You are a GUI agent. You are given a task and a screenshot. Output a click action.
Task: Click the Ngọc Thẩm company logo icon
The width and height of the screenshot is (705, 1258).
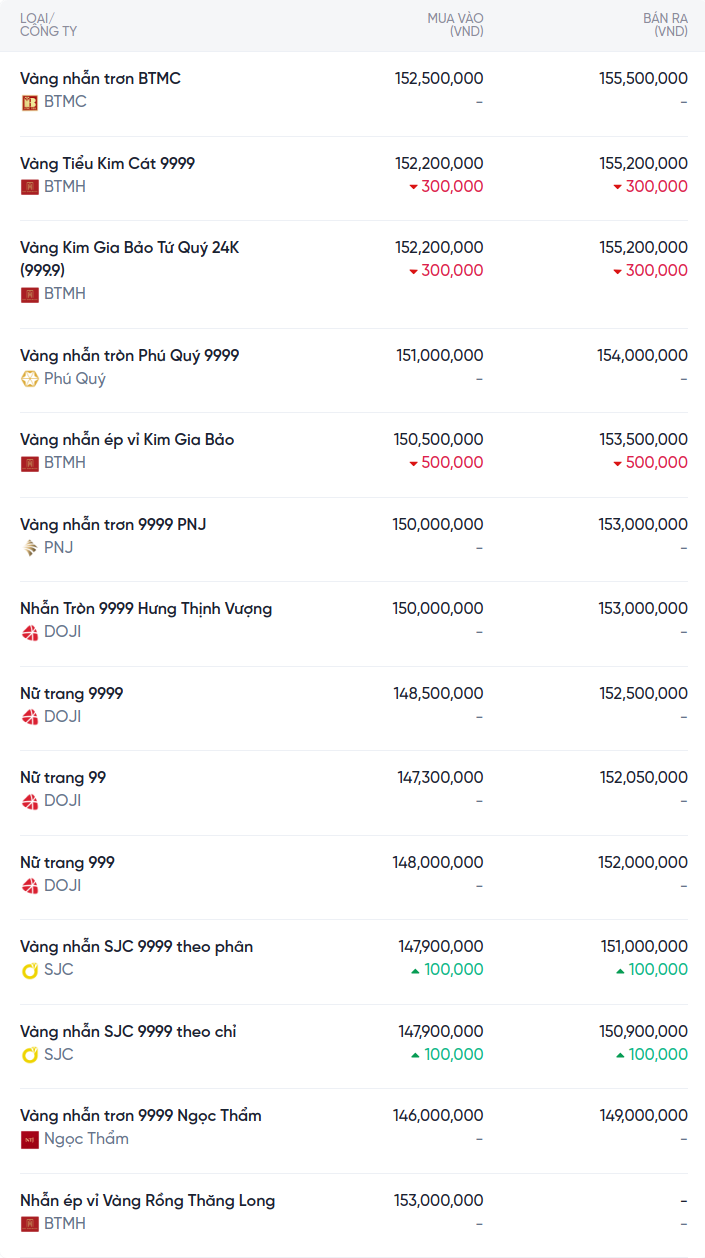click(30, 1139)
